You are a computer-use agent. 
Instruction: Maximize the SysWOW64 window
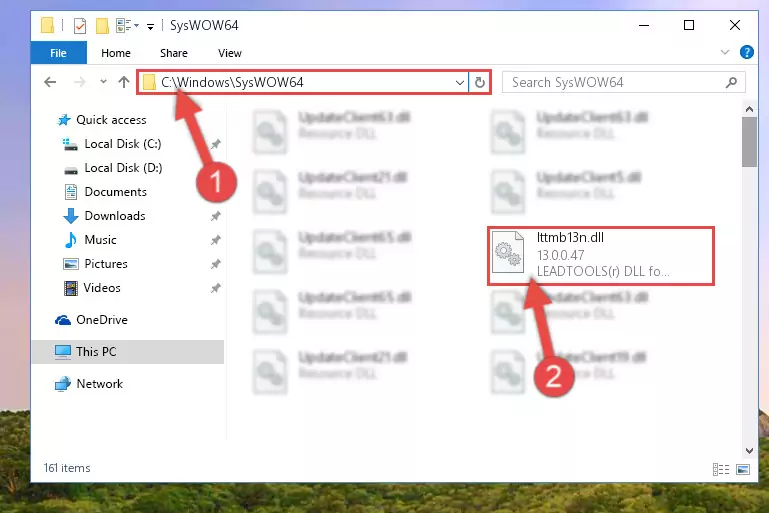pyautogui.click(x=689, y=25)
